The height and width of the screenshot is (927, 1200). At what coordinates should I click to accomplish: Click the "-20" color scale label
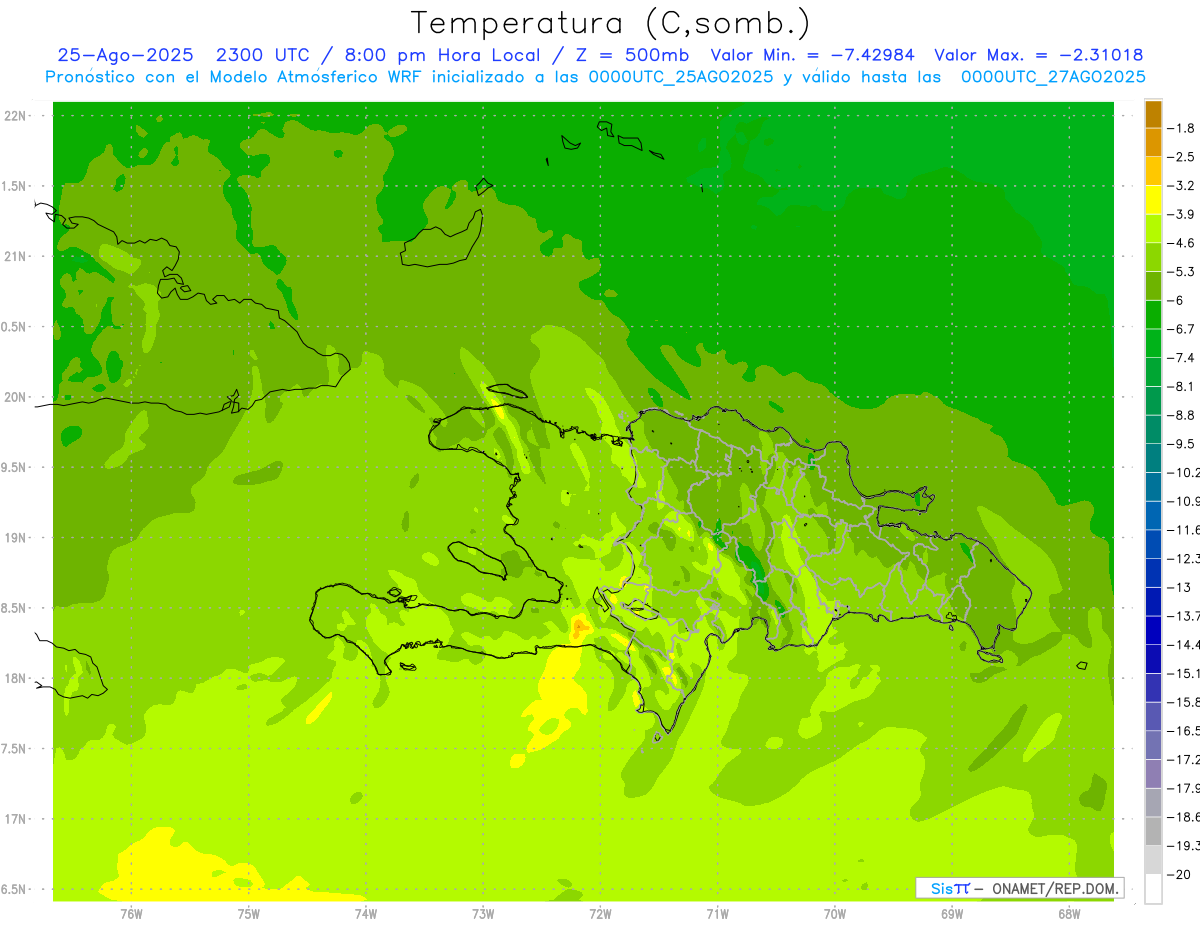[x=1179, y=874]
